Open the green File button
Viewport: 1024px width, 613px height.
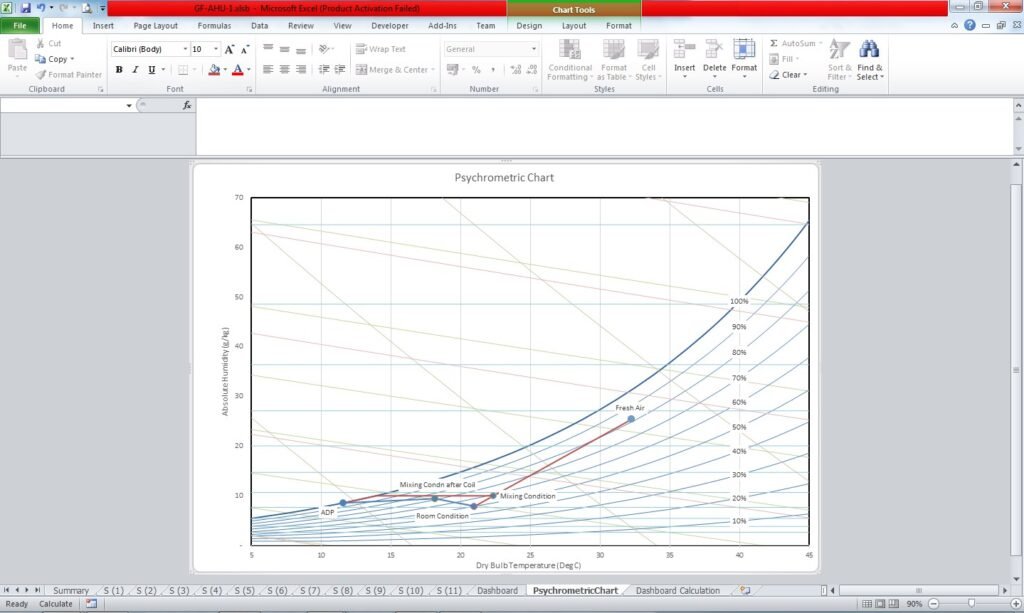(20, 25)
